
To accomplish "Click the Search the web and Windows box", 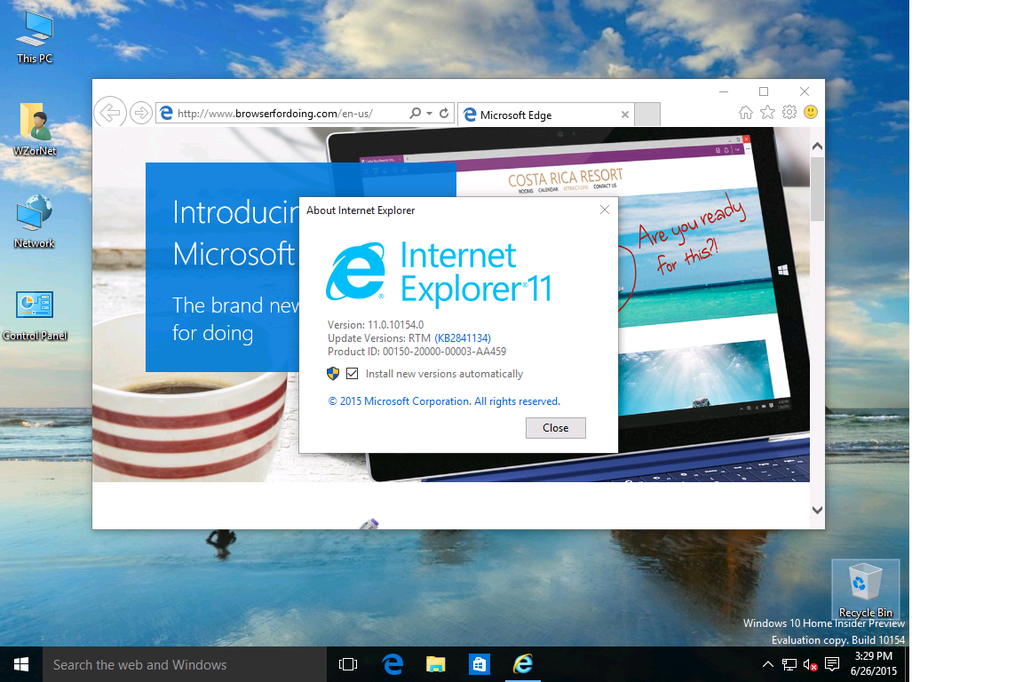I will [x=184, y=664].
